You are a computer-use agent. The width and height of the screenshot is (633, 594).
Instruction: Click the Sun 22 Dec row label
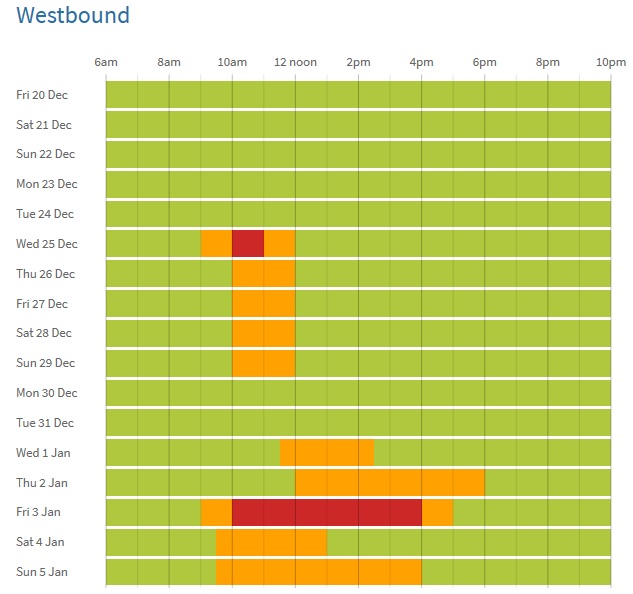(x=45, y=154)
